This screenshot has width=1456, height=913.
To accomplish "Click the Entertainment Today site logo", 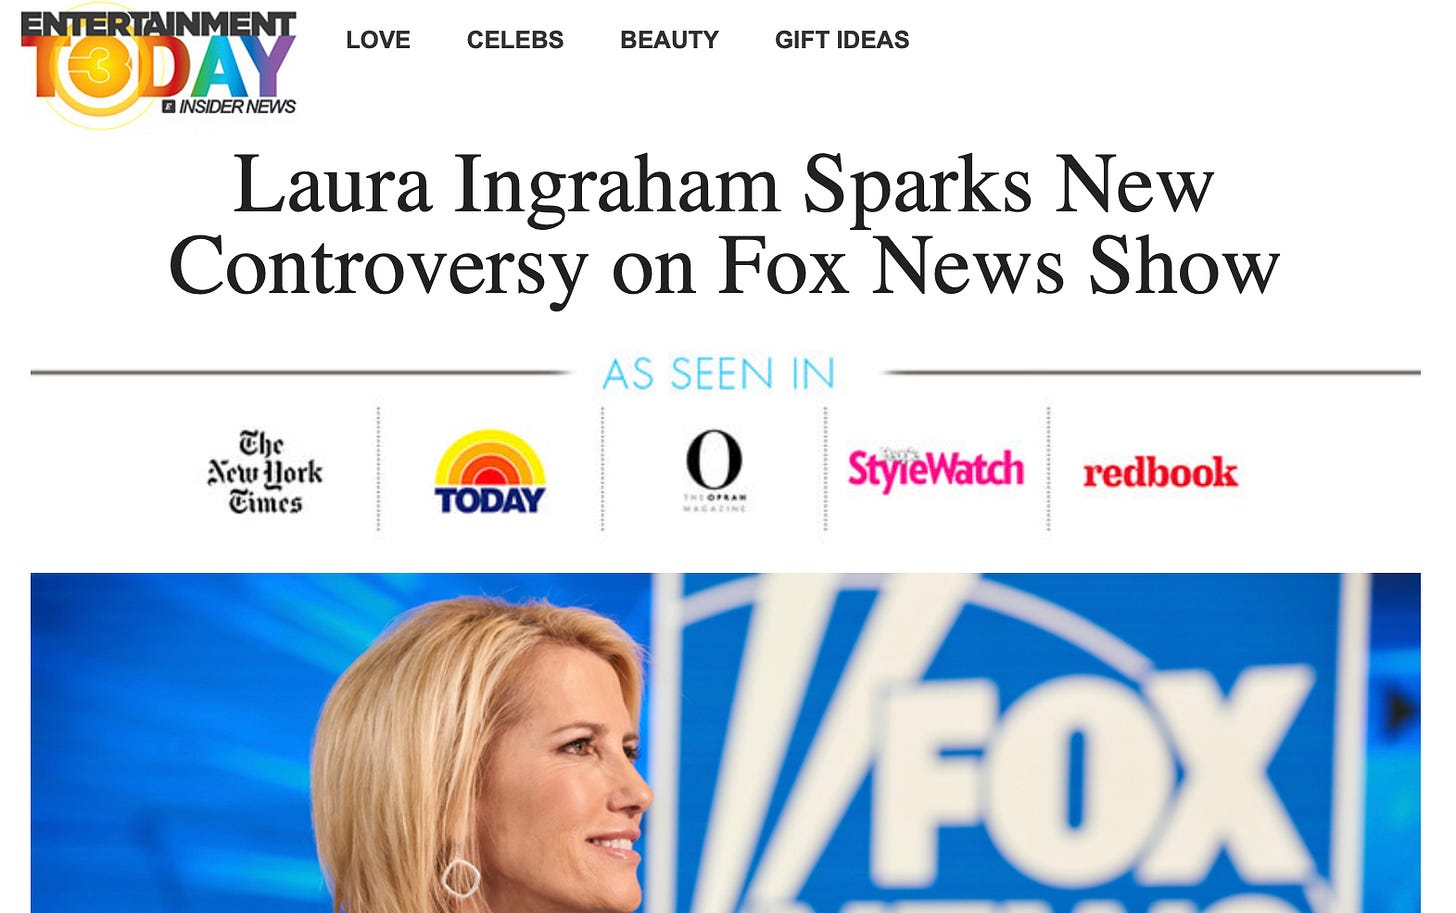I will [158, 65].
